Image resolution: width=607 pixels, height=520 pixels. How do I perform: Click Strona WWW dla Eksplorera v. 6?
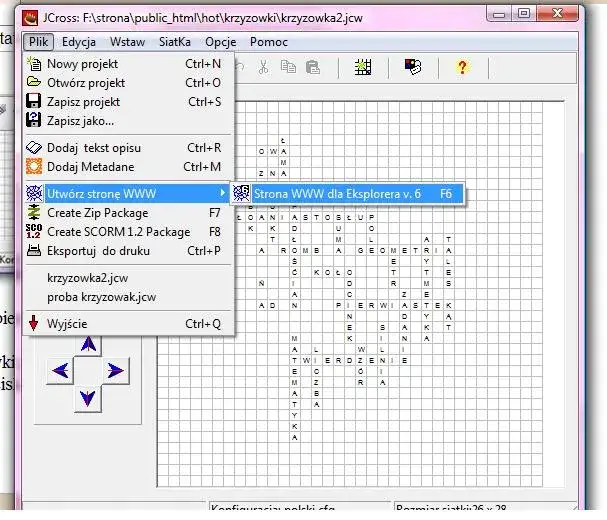pyautogui.click(x=347, y=194)
